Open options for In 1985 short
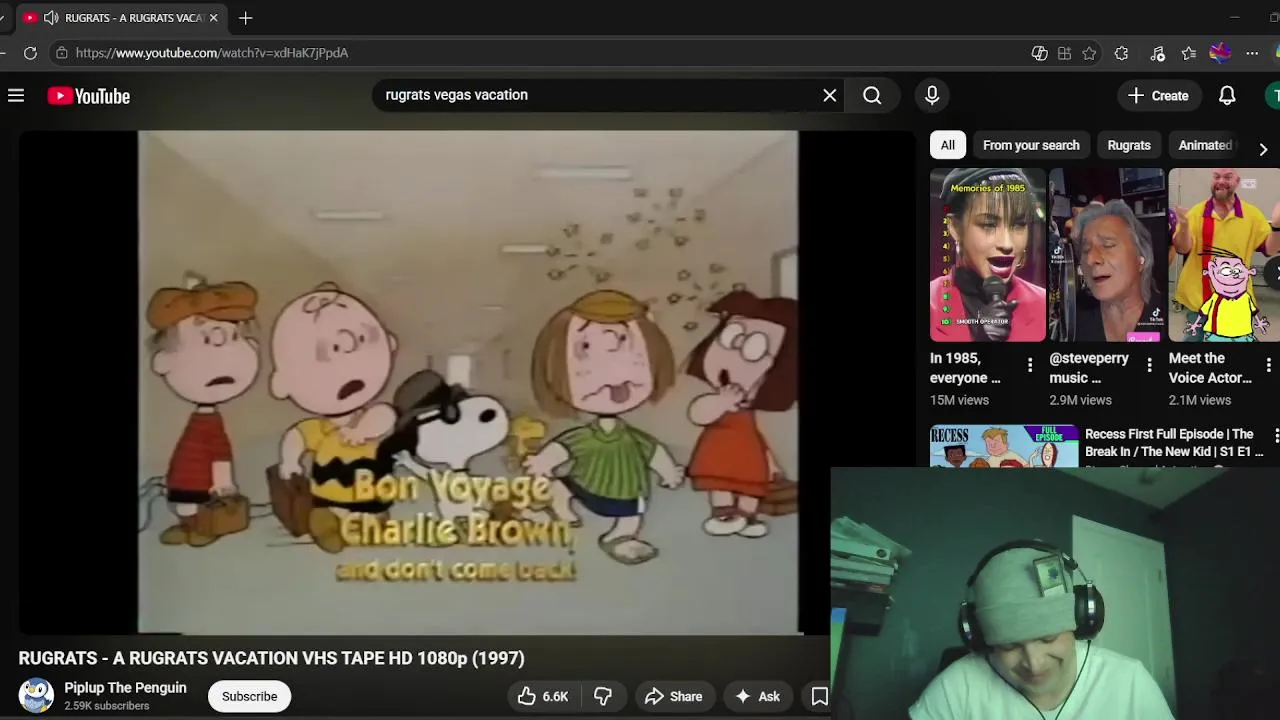 coord(1030,365)
